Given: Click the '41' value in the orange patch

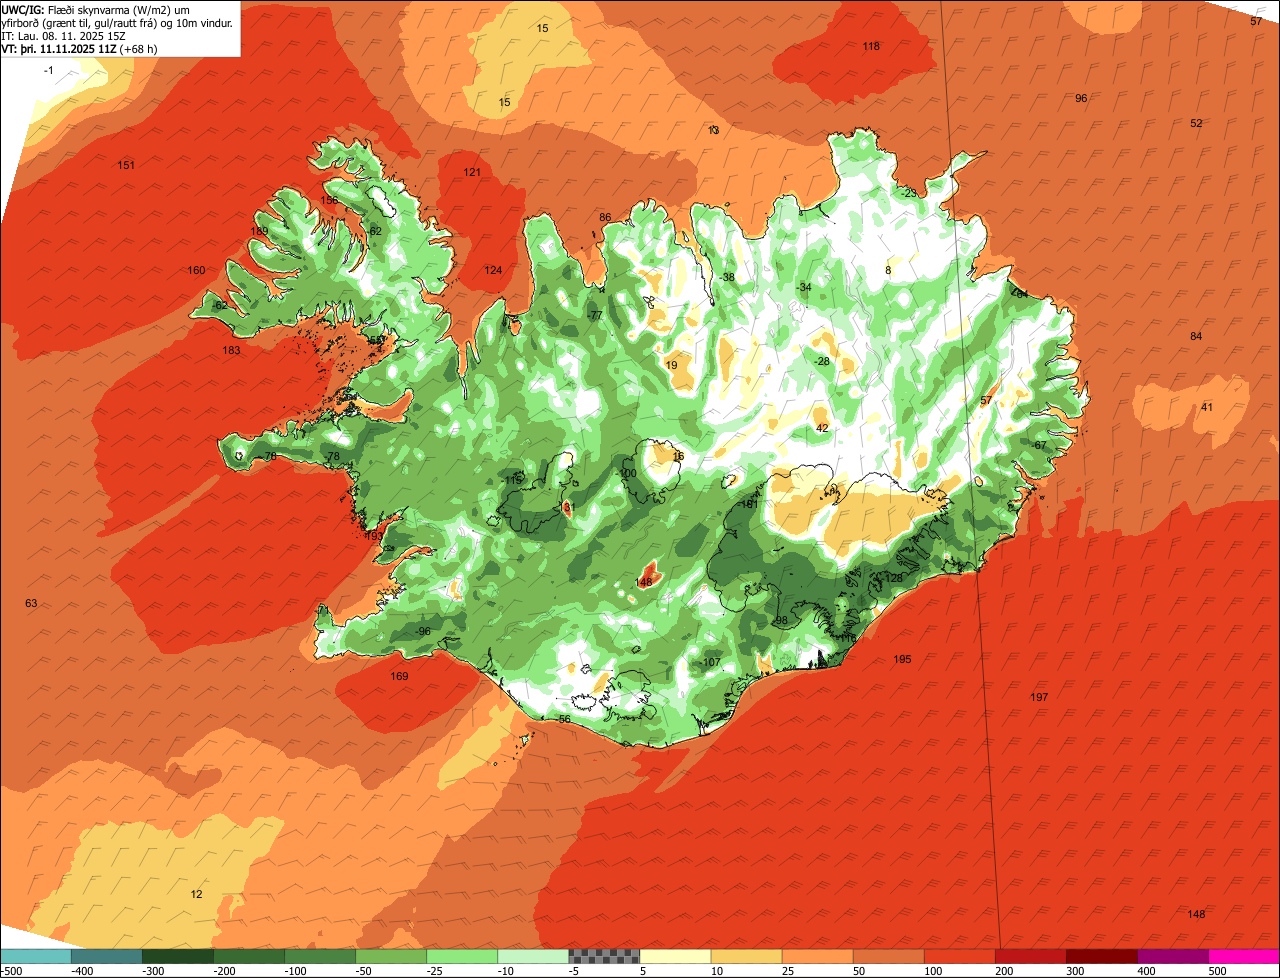Looking at the screenshot, I should coord(1207,407).
